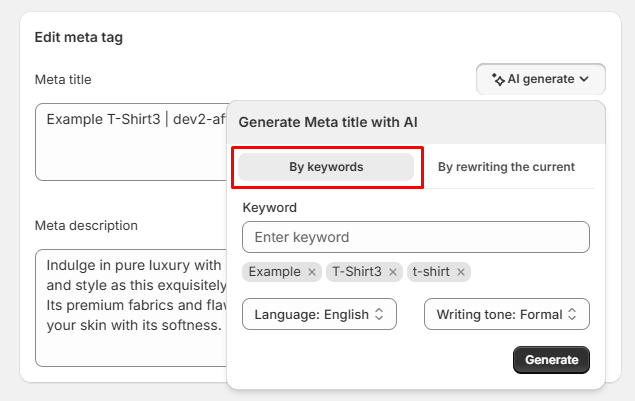Select the "By keywords" tab

(326, 167)
